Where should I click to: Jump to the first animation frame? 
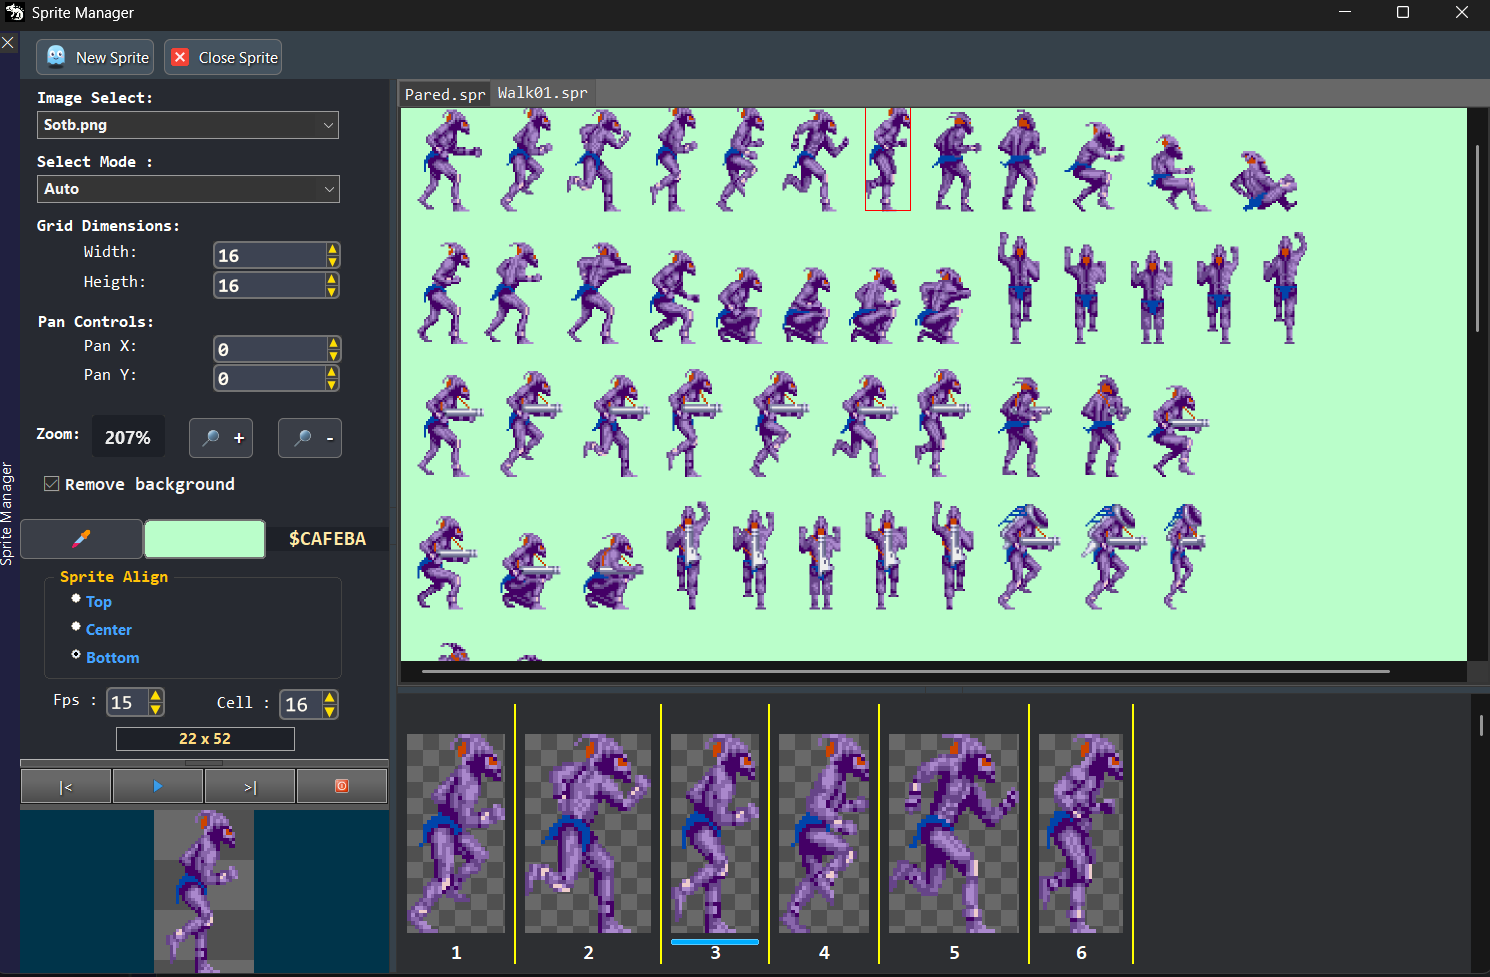point(65,786)
